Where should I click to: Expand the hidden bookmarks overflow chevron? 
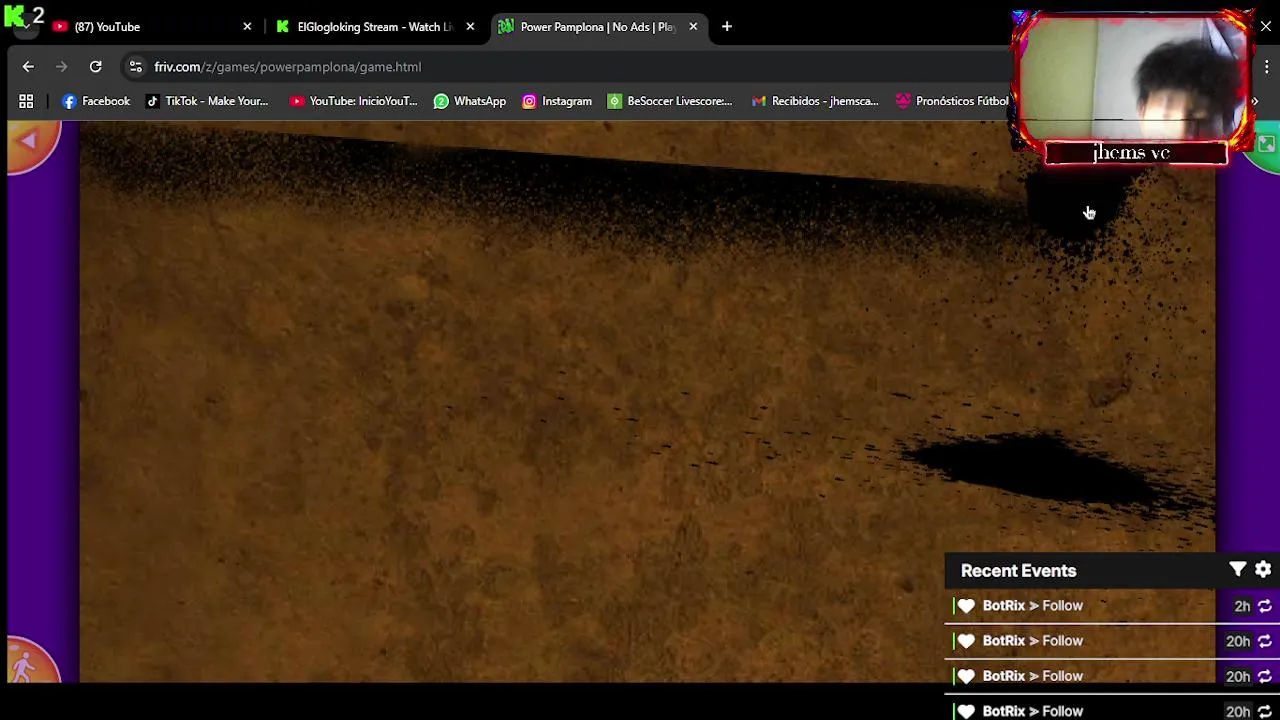click(1255, 101)
